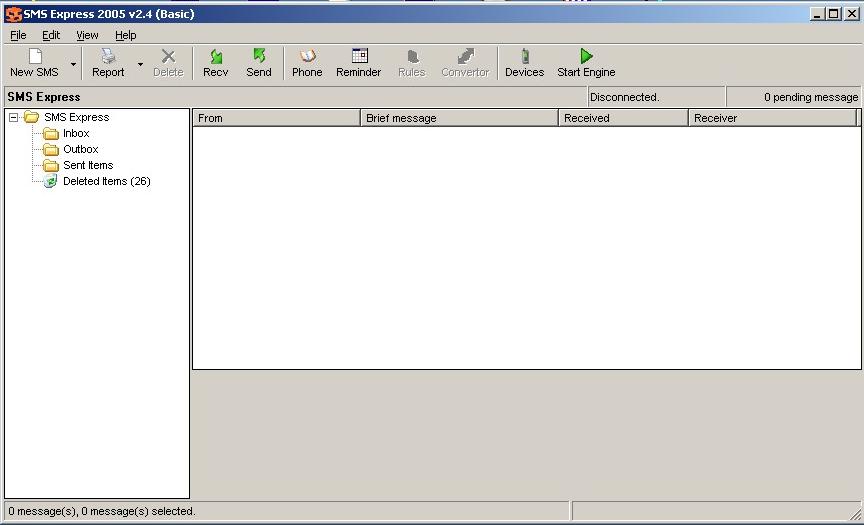
Task: Click the SMS Express heading bar label
Action: point(44,97)
